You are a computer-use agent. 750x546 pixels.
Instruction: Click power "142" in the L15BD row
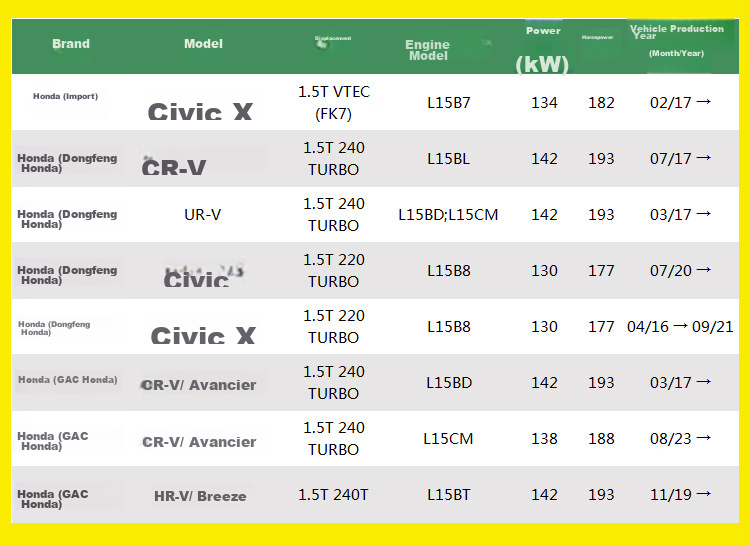(544, 382)
